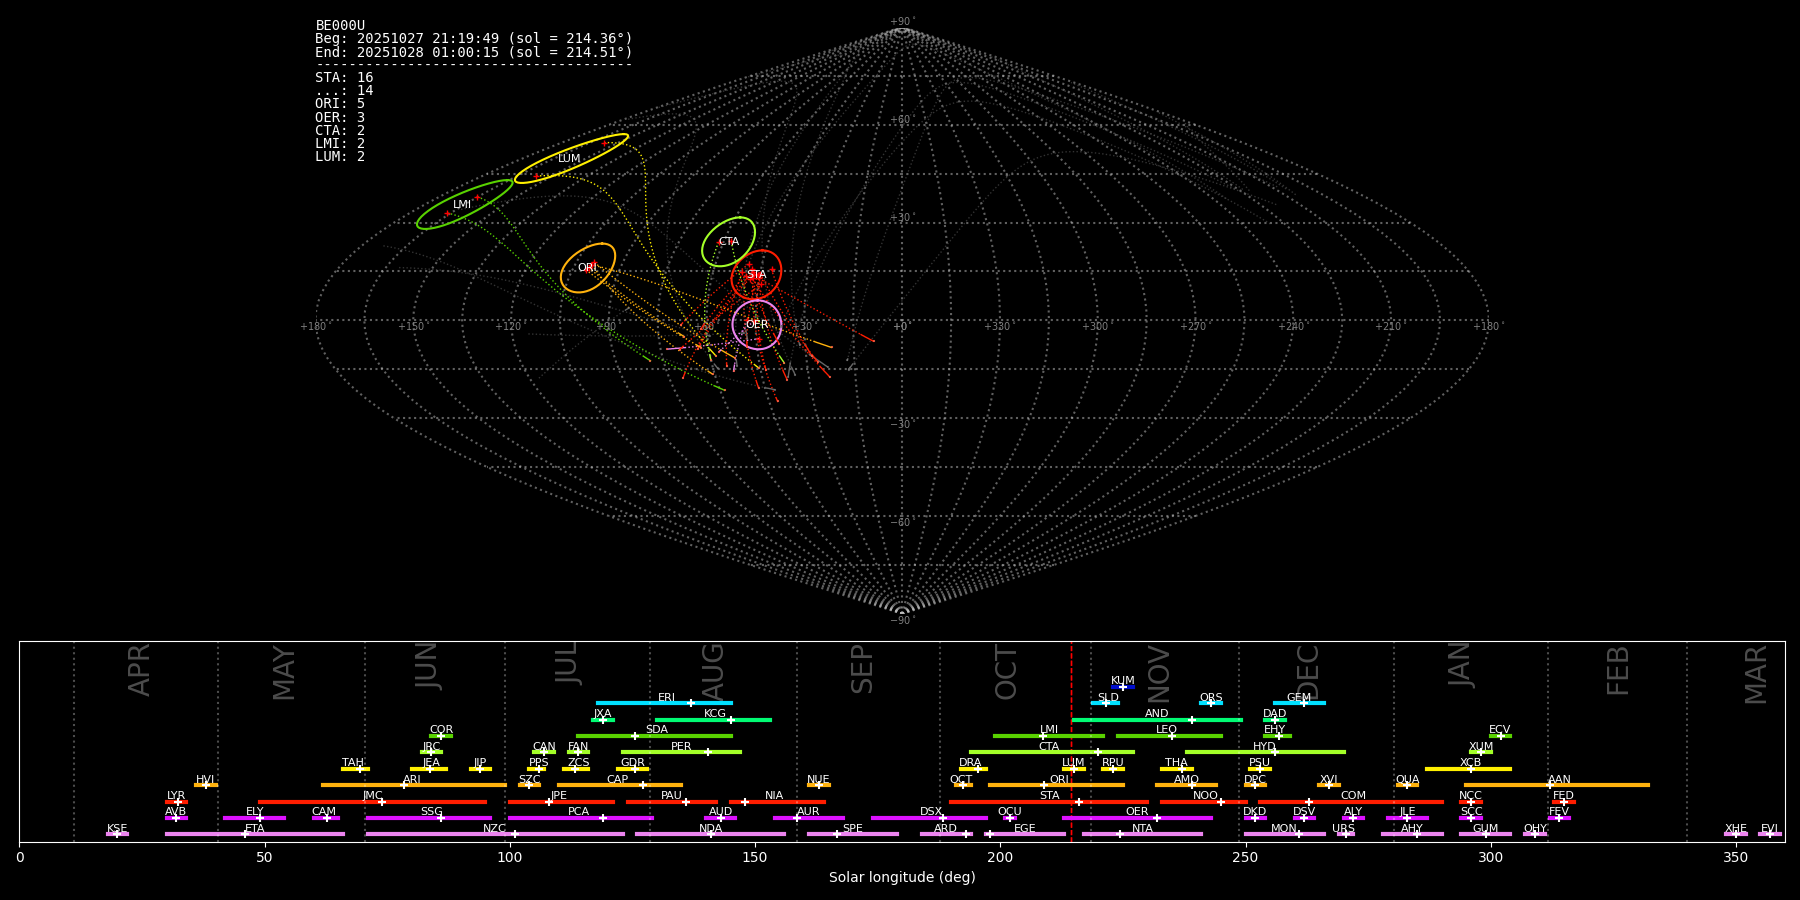
Task: Click the OCT month label
Action: click(1006, 672)
